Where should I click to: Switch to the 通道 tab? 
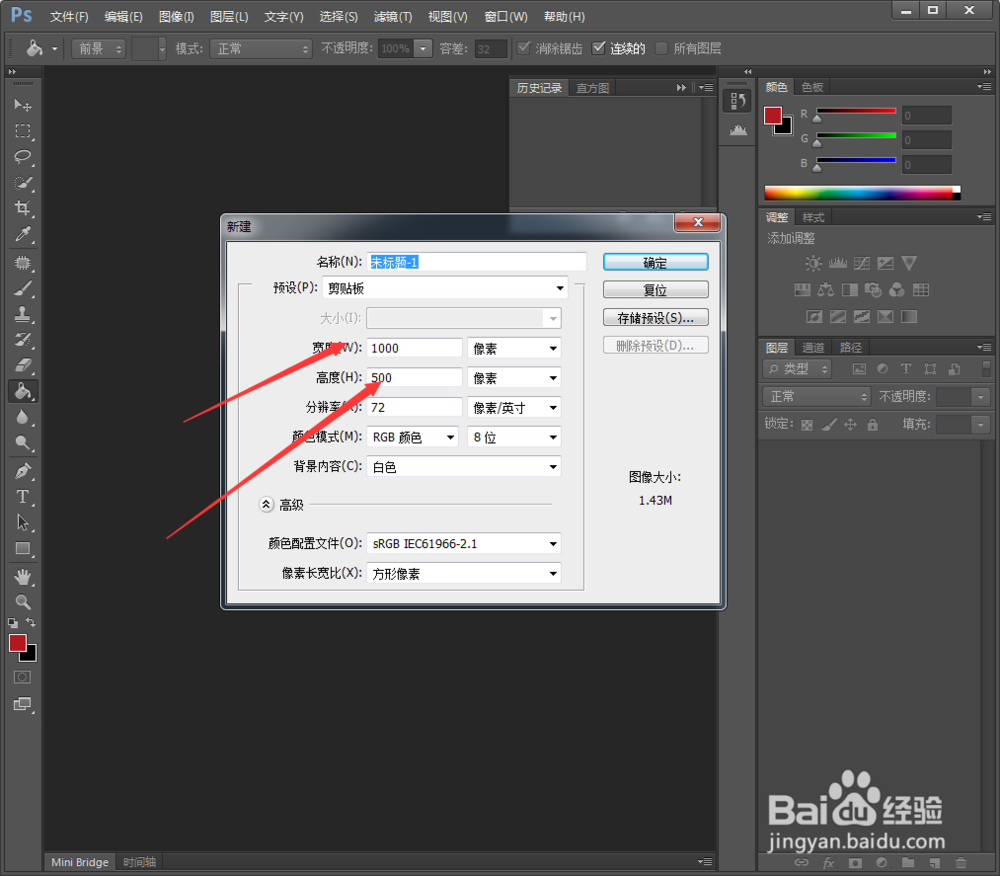coord(812,347)
